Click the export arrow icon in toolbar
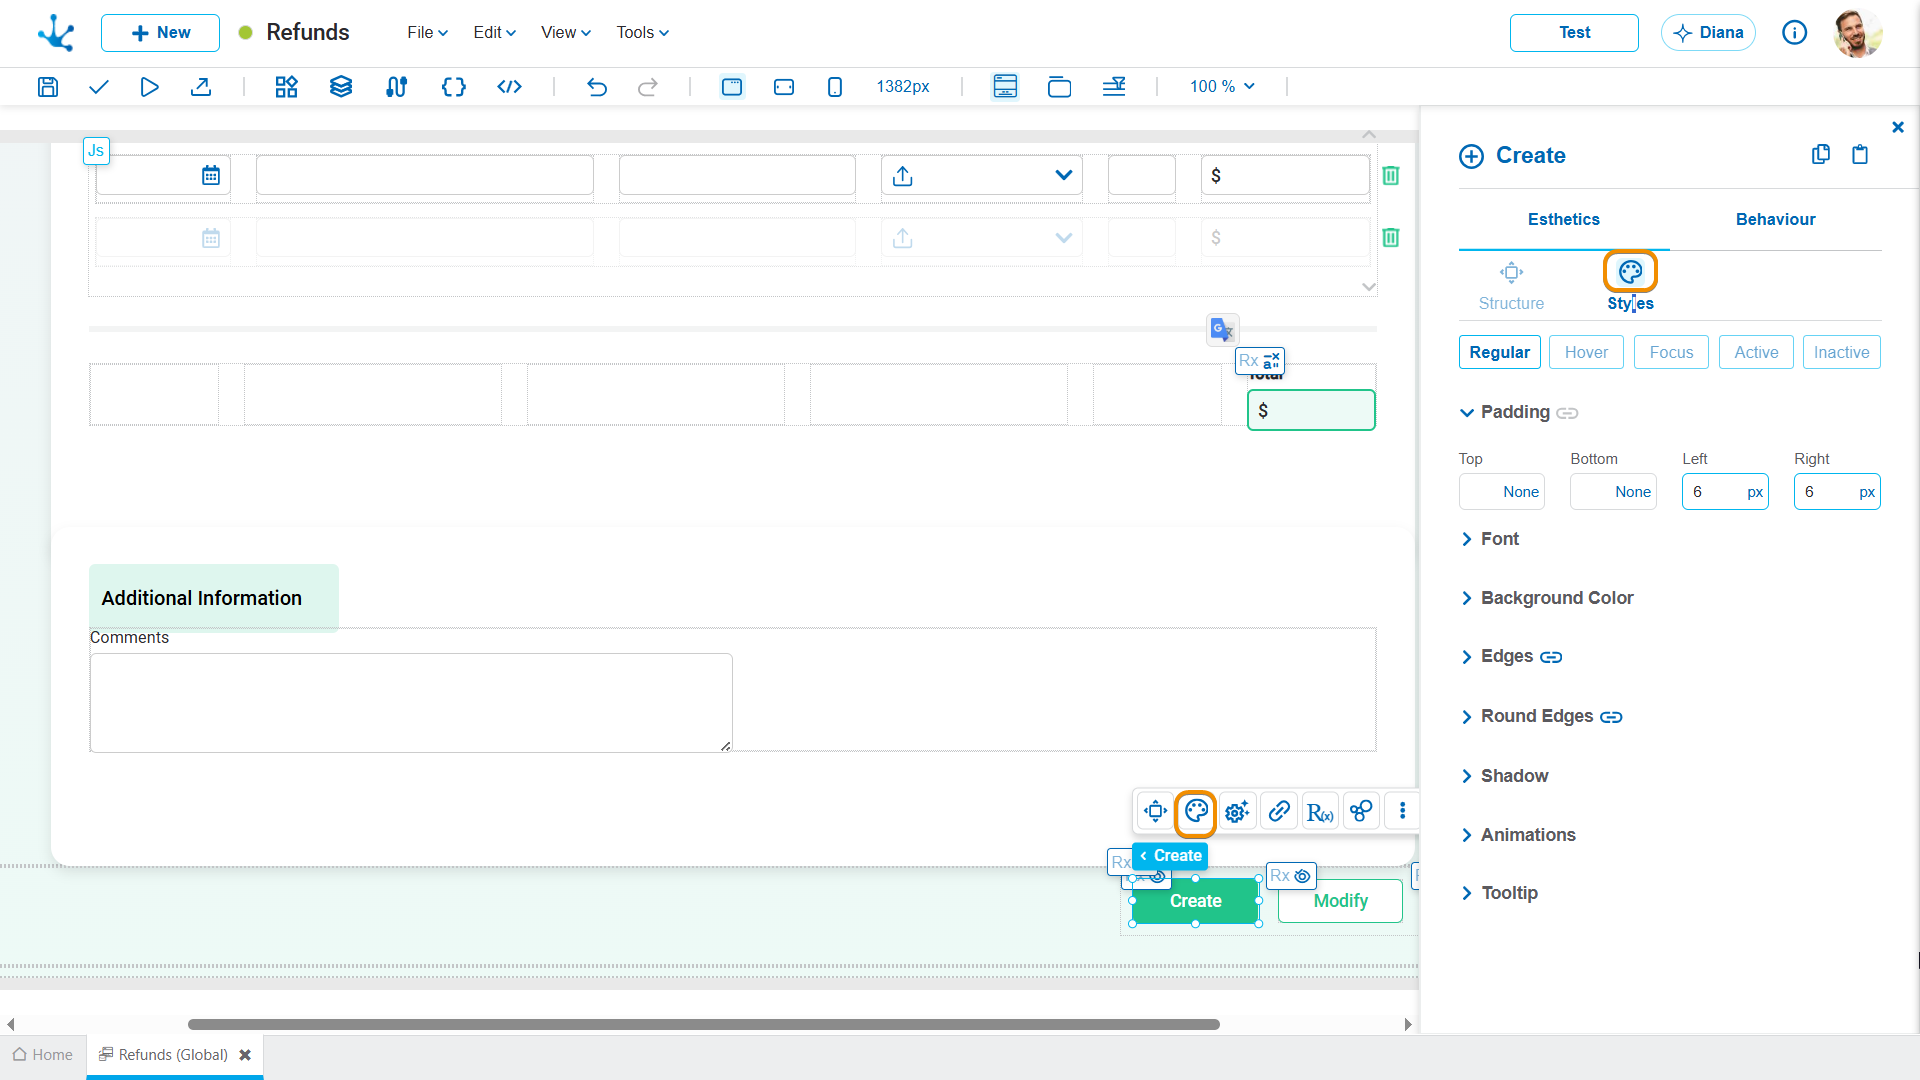The height and width of the screenshot is (1080, 1920). point(201,87)
